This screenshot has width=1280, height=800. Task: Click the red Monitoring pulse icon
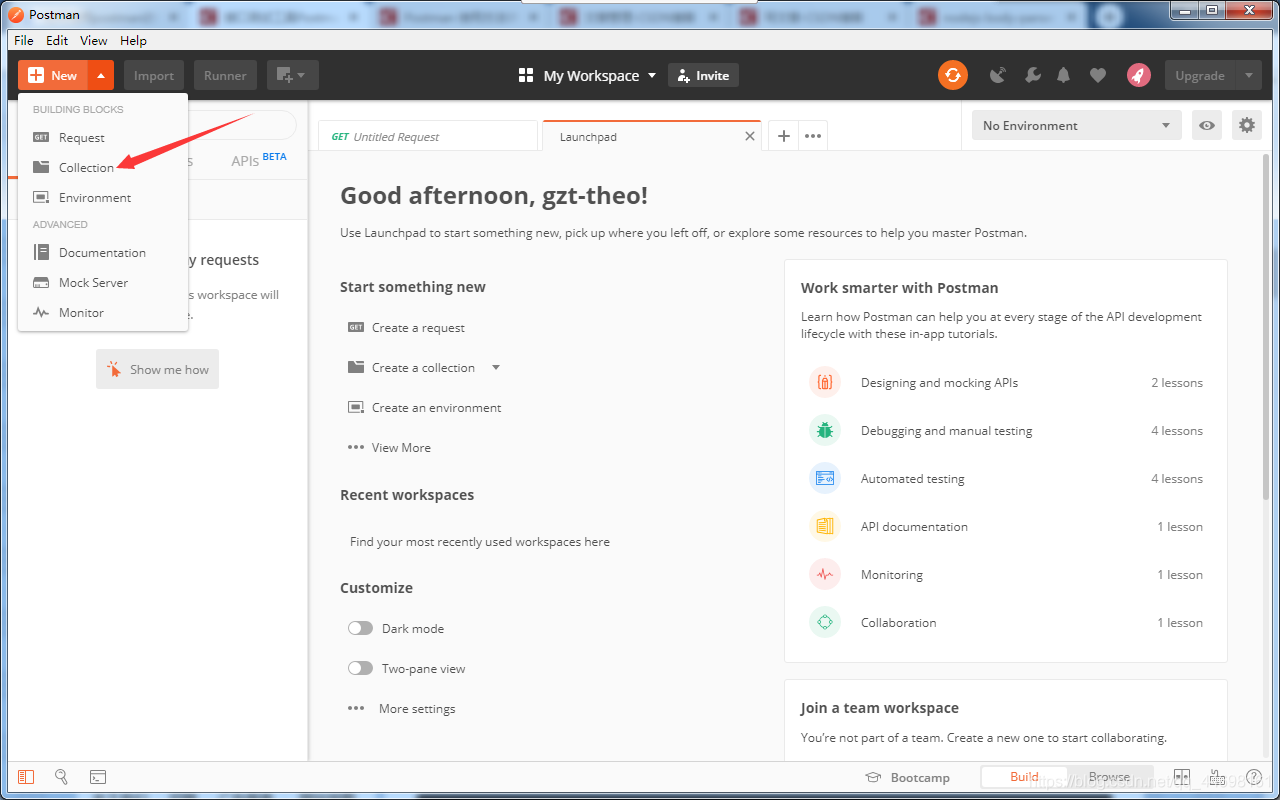(x=825, y=574)
